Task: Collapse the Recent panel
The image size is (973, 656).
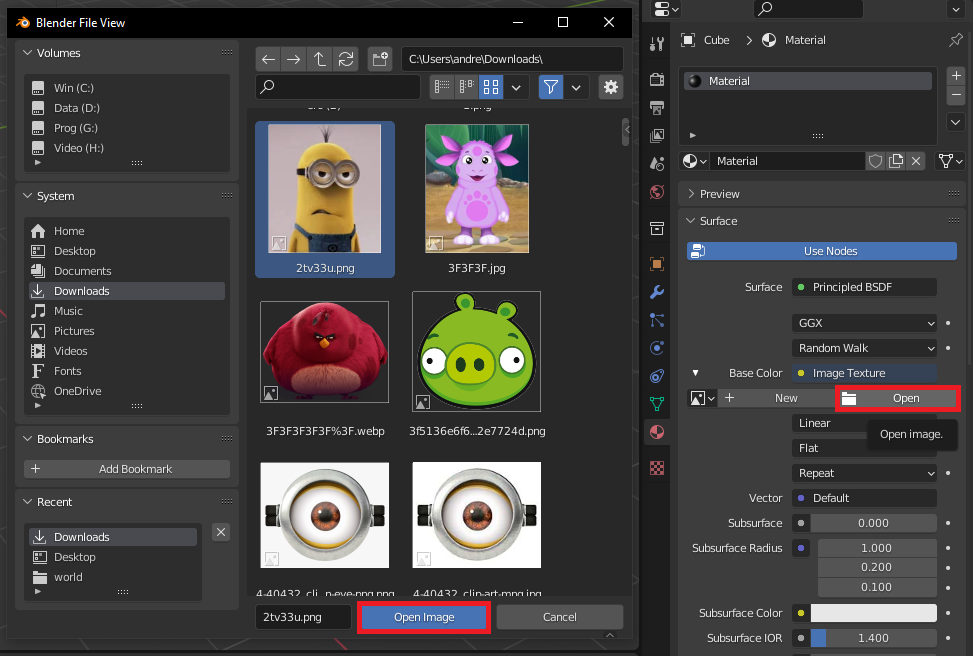Action: 27,501
